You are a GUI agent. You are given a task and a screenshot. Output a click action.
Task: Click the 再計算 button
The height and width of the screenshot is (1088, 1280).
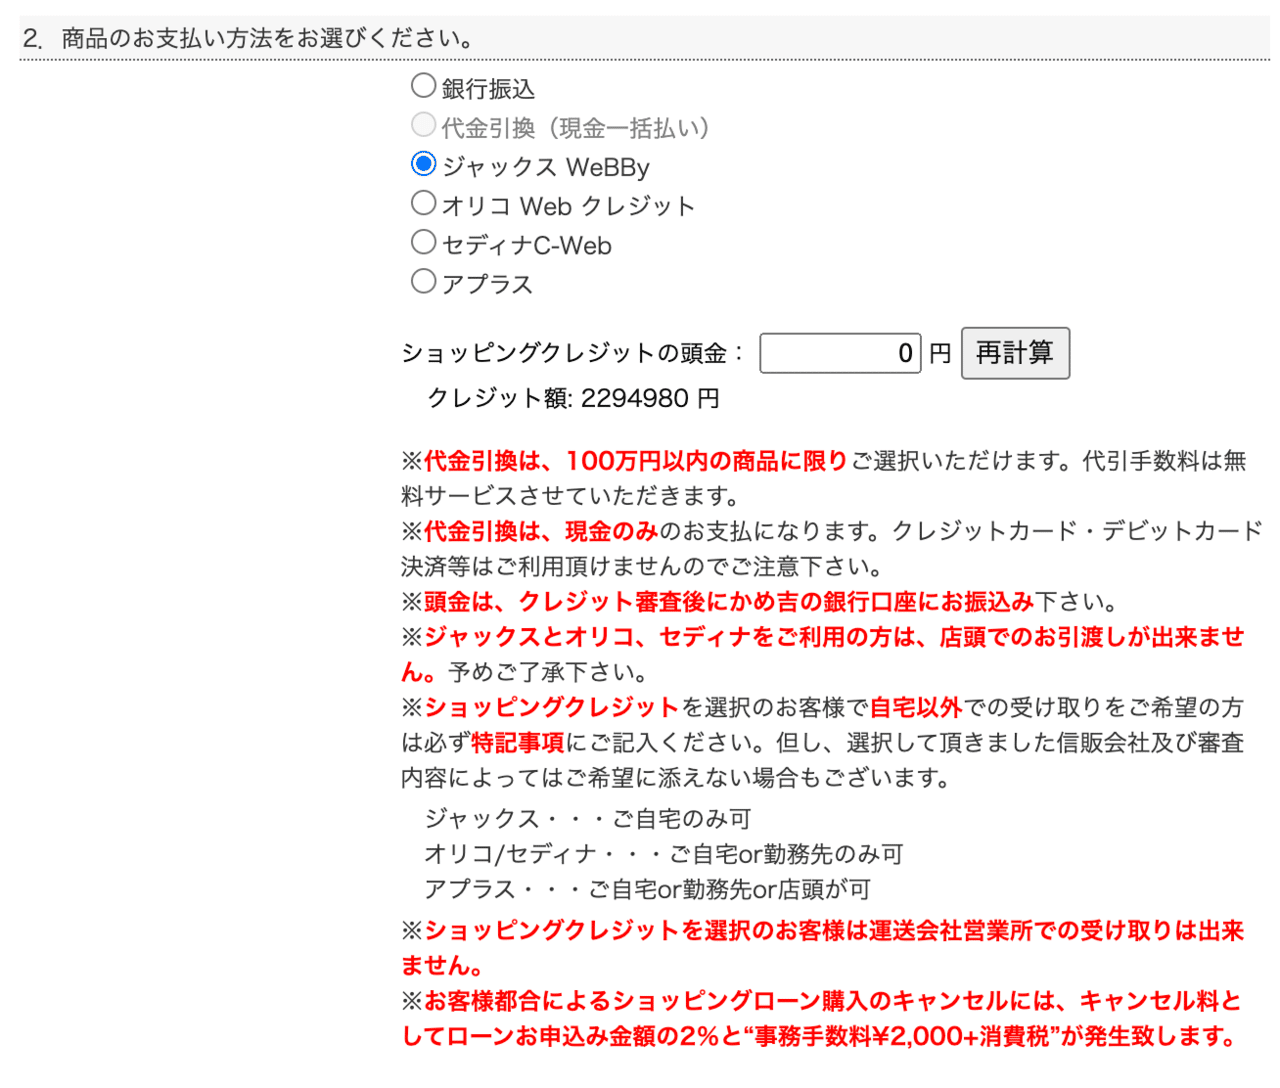[x=1015, y=353]
